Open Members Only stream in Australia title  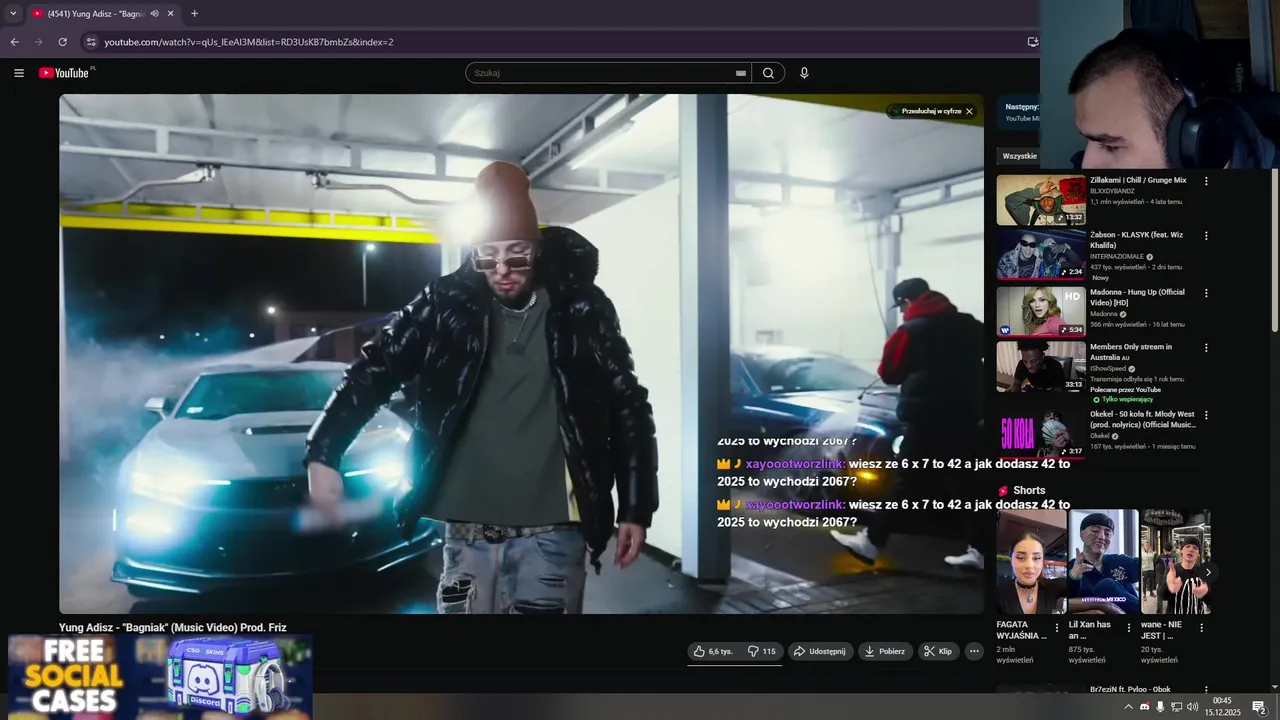click(1131, 352)
